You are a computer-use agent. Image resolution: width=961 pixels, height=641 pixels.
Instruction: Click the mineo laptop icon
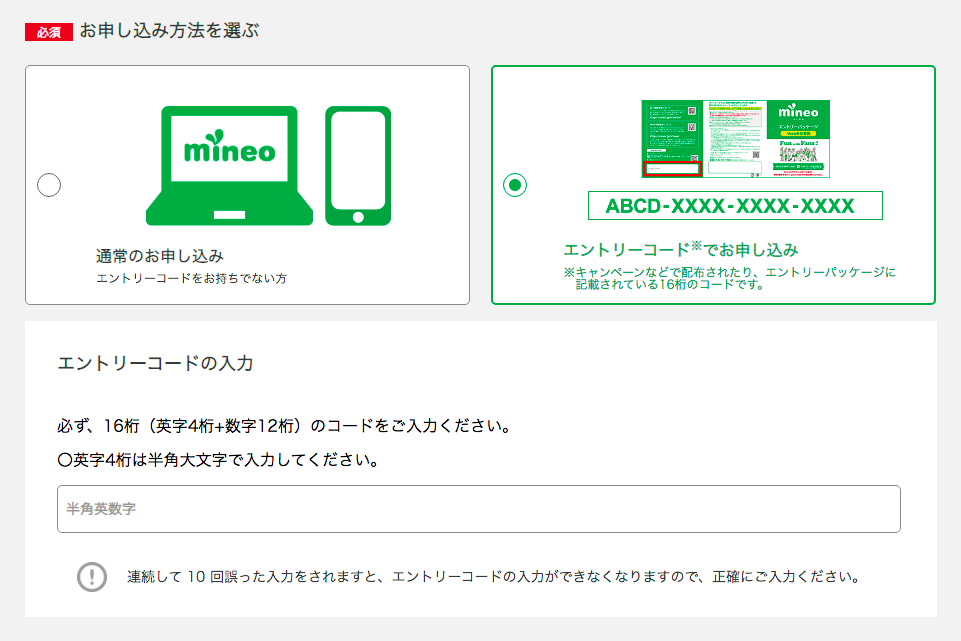click(x=229, y=165)
